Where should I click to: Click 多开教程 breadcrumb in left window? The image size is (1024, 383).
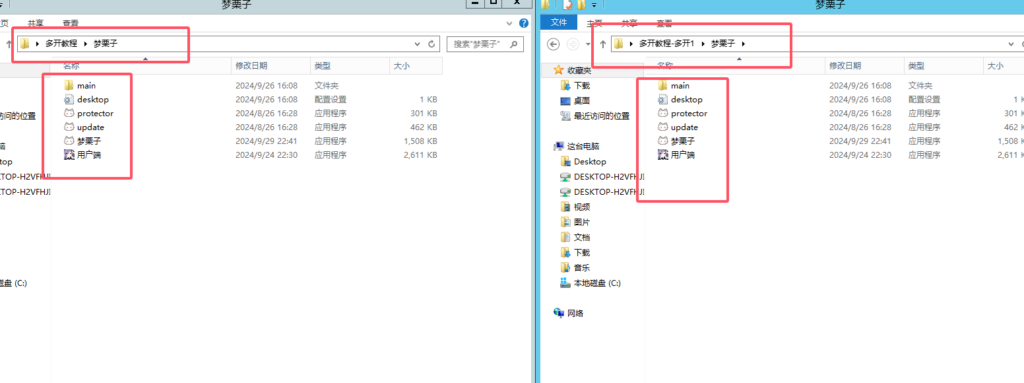click(x=61, y=44)
